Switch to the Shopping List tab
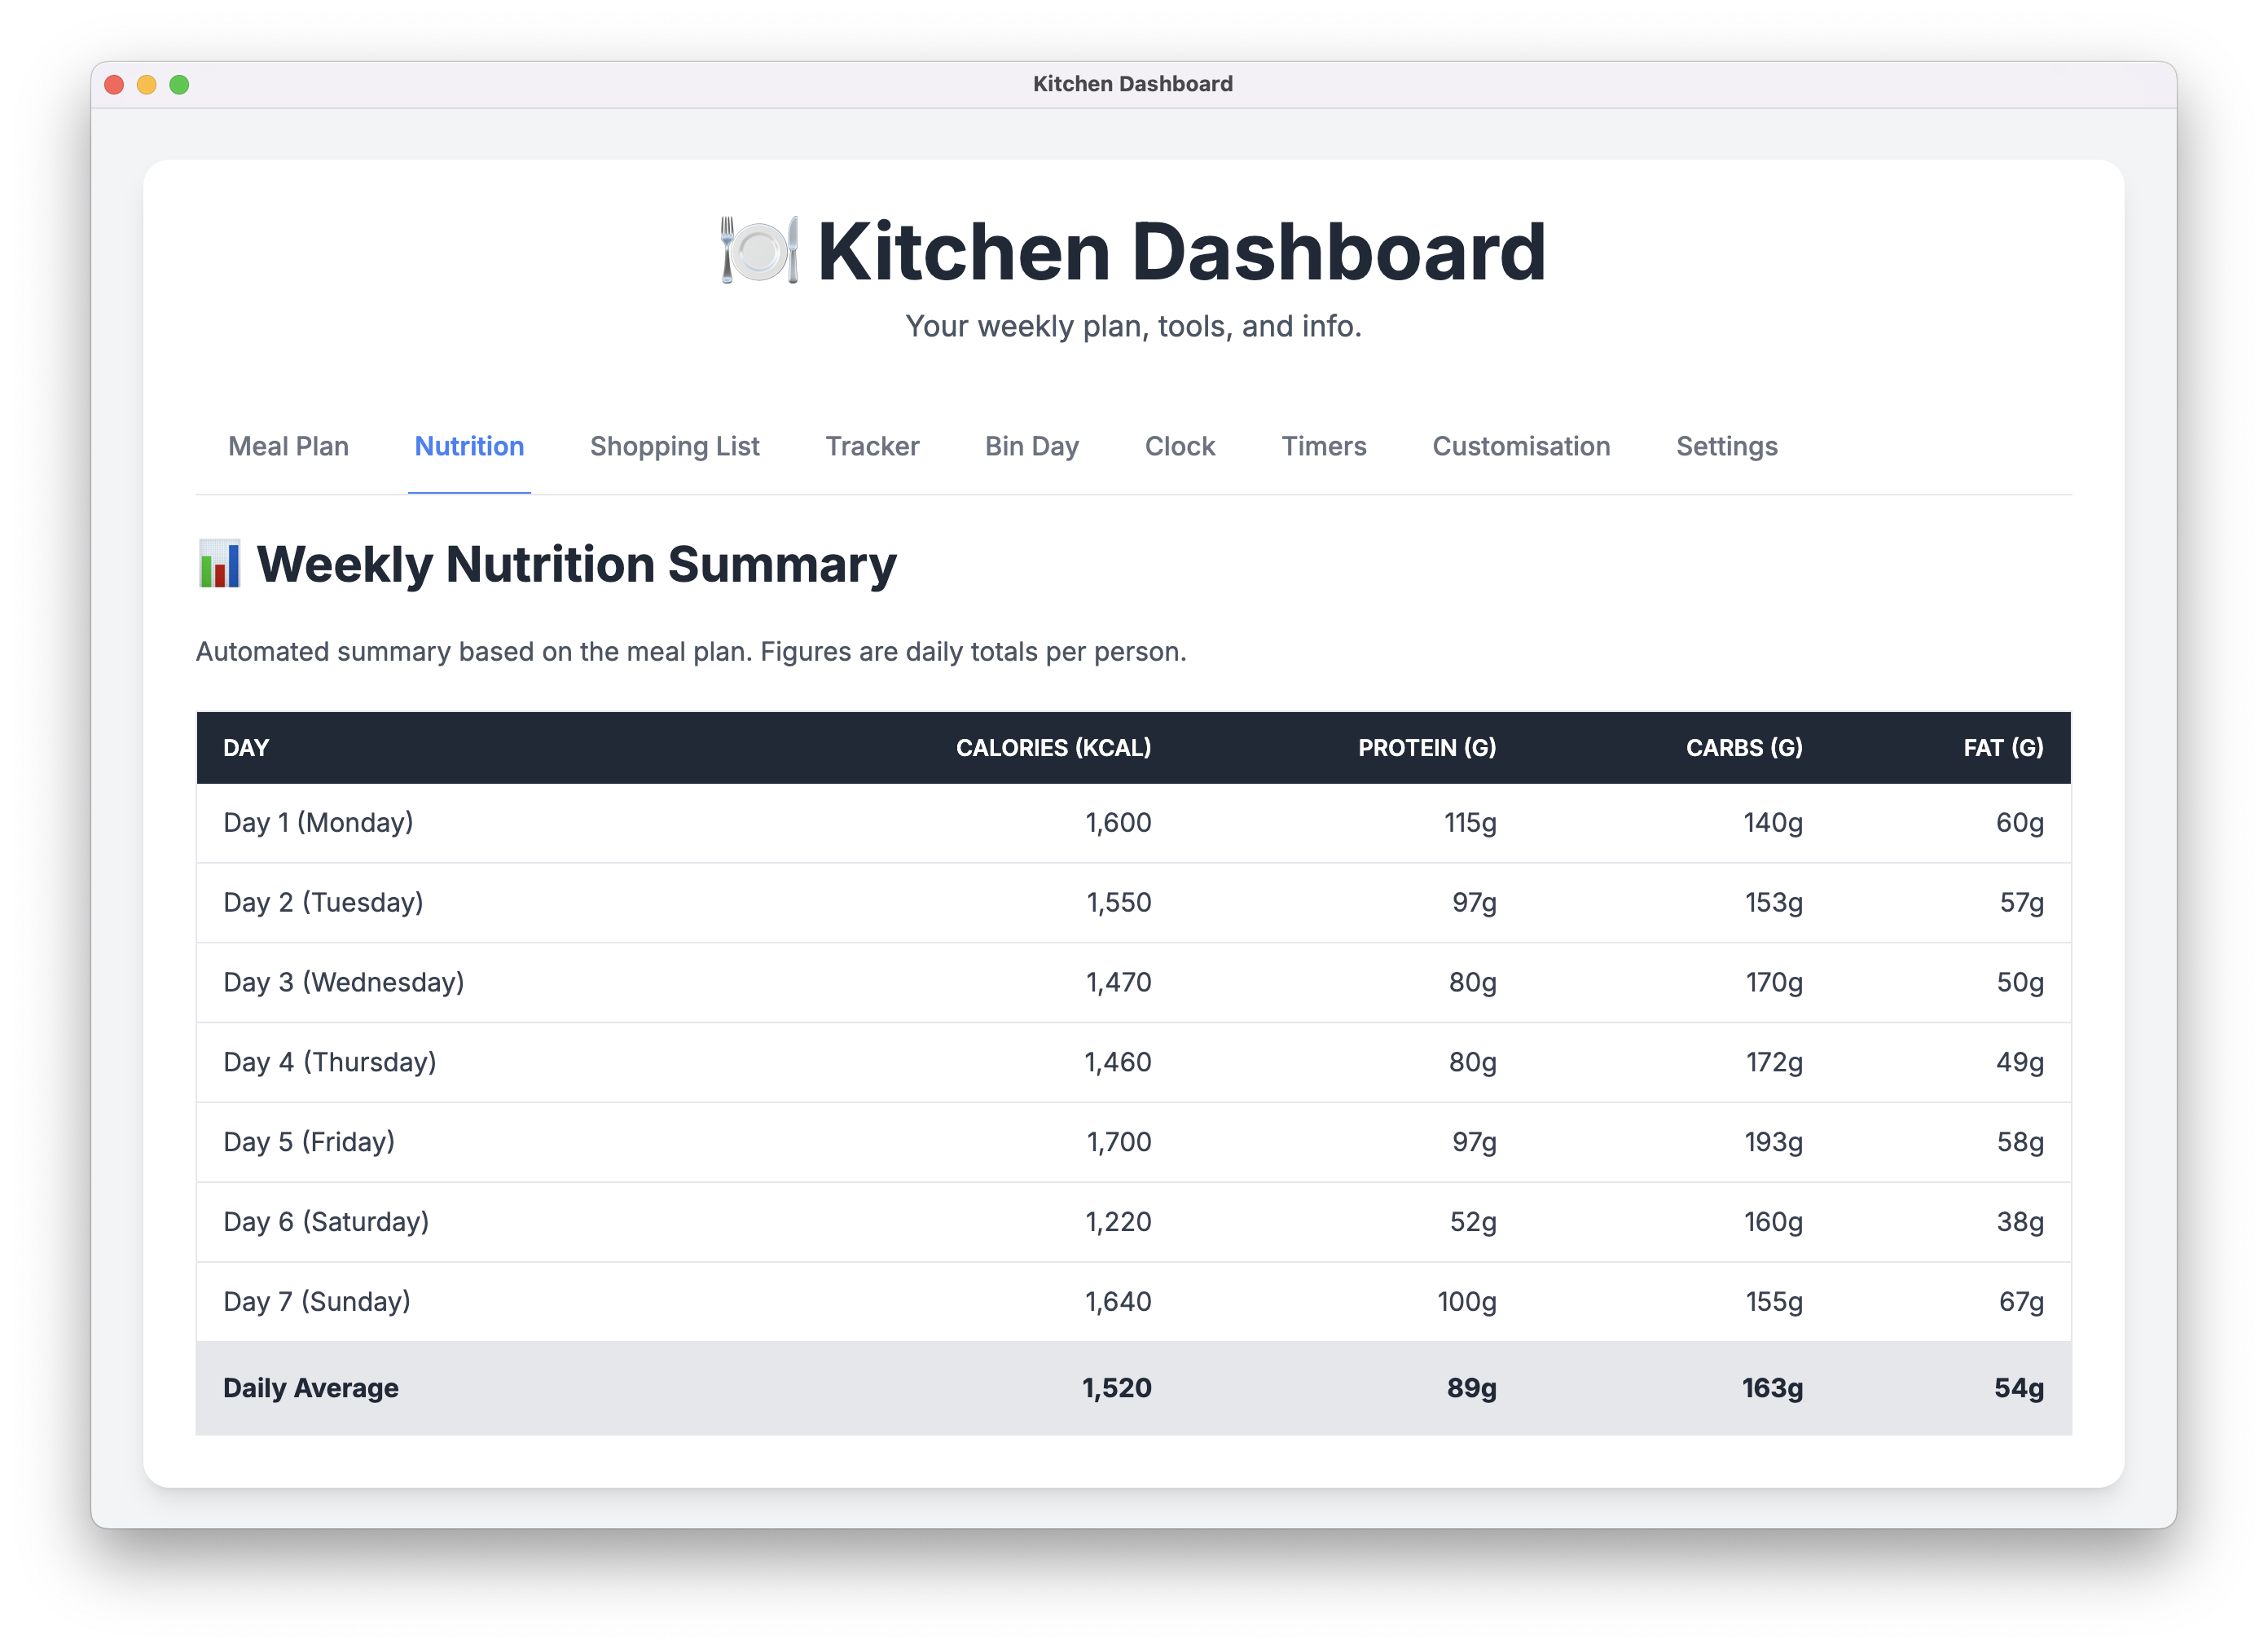Screen dimensions: 2268x1649 tap(674, 446)
